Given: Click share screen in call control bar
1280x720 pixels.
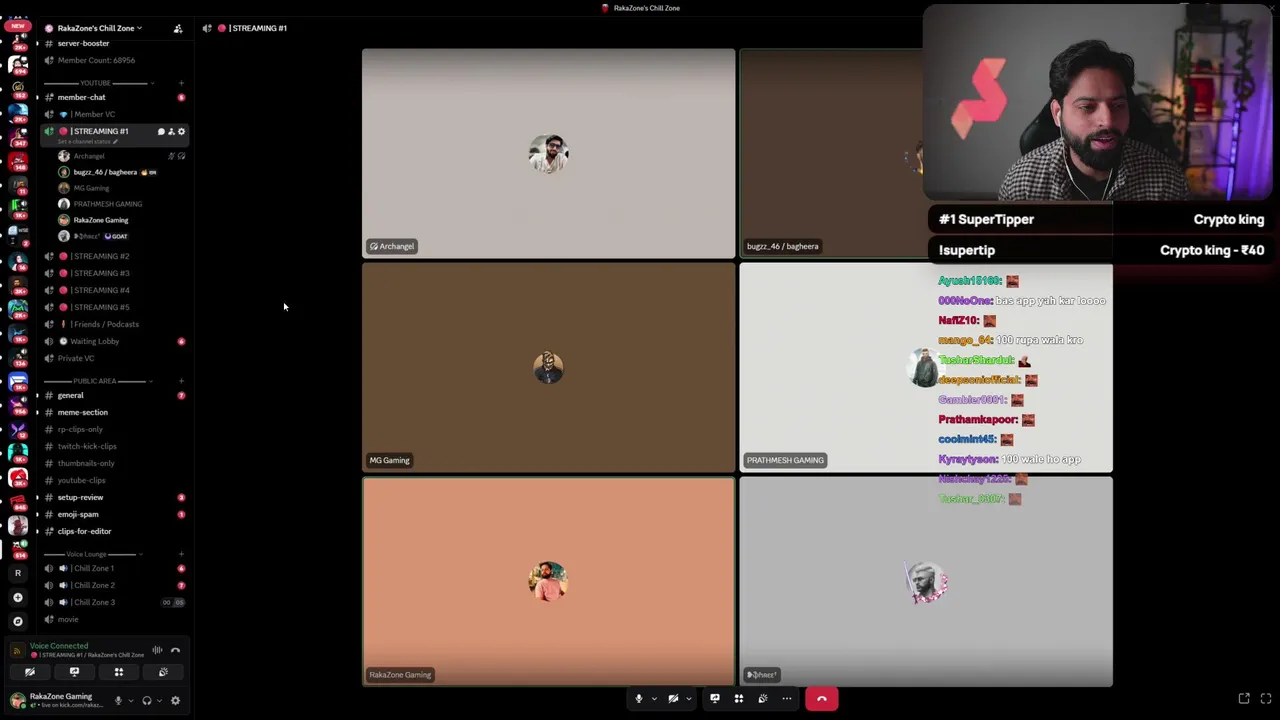Looking at the screenshot, I should click(x=715, y=699).
